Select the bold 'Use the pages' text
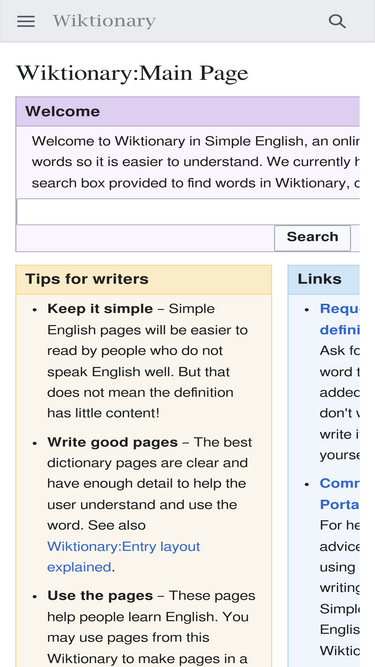 pyautogui.click(x=100, y=596)
